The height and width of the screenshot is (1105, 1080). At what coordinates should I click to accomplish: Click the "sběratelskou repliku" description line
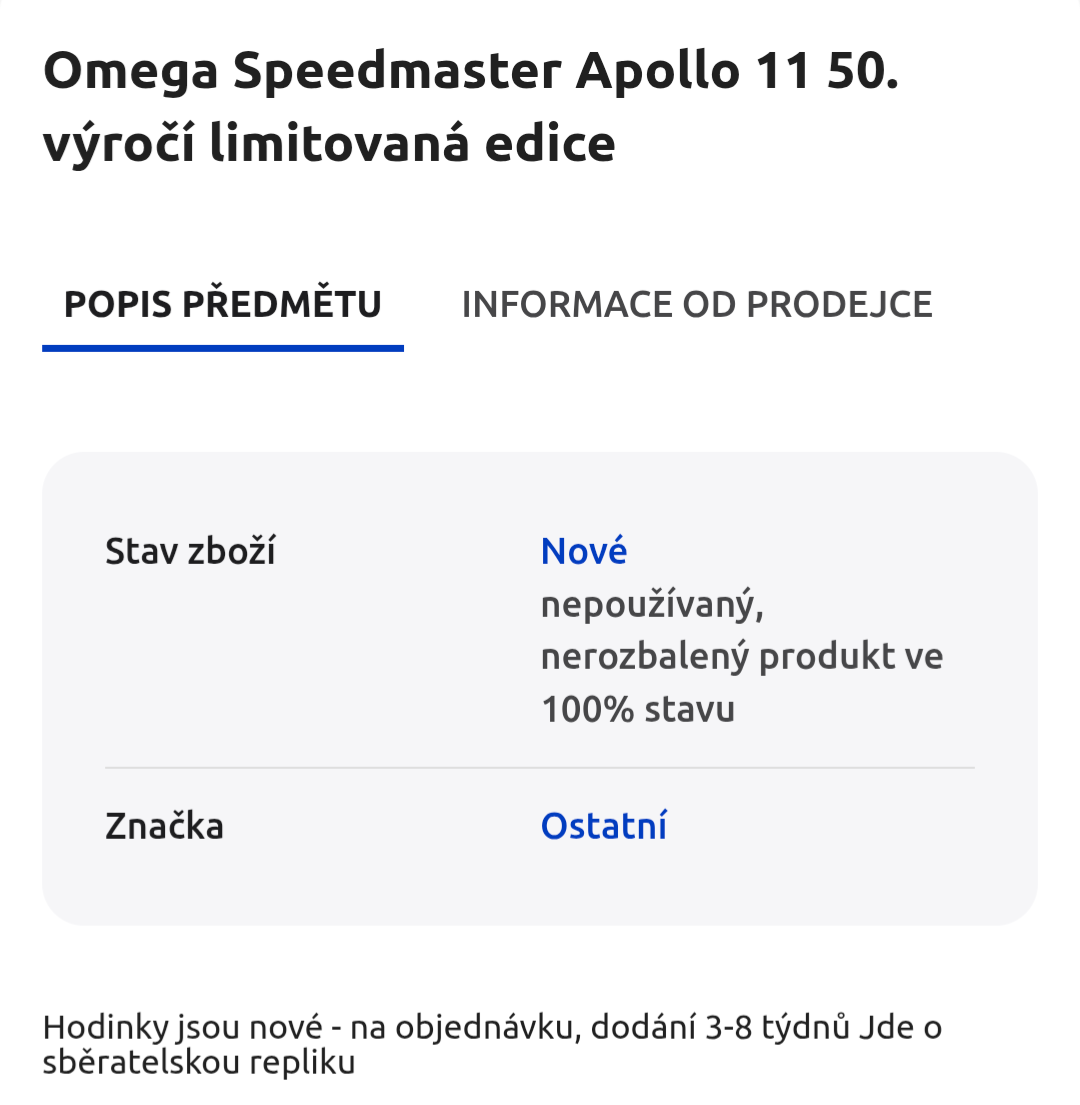click(199, 1062)
